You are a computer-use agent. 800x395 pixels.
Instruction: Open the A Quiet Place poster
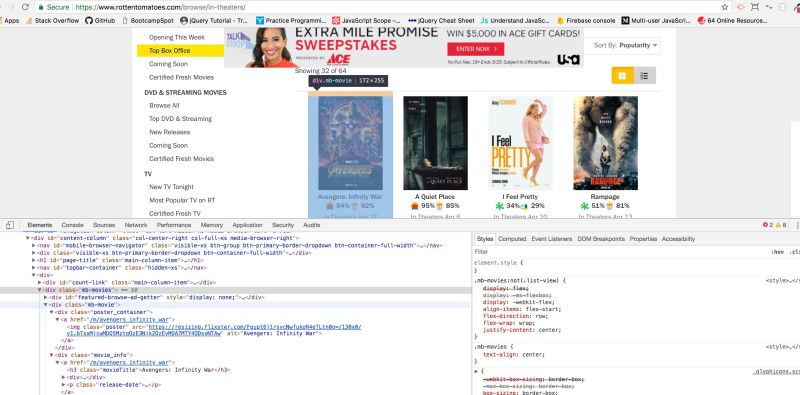pyautogui.click(x=435, y=143)
